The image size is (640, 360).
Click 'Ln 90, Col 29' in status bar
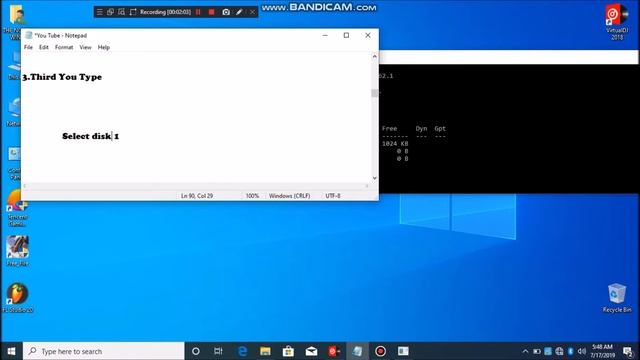pos(197,196)
